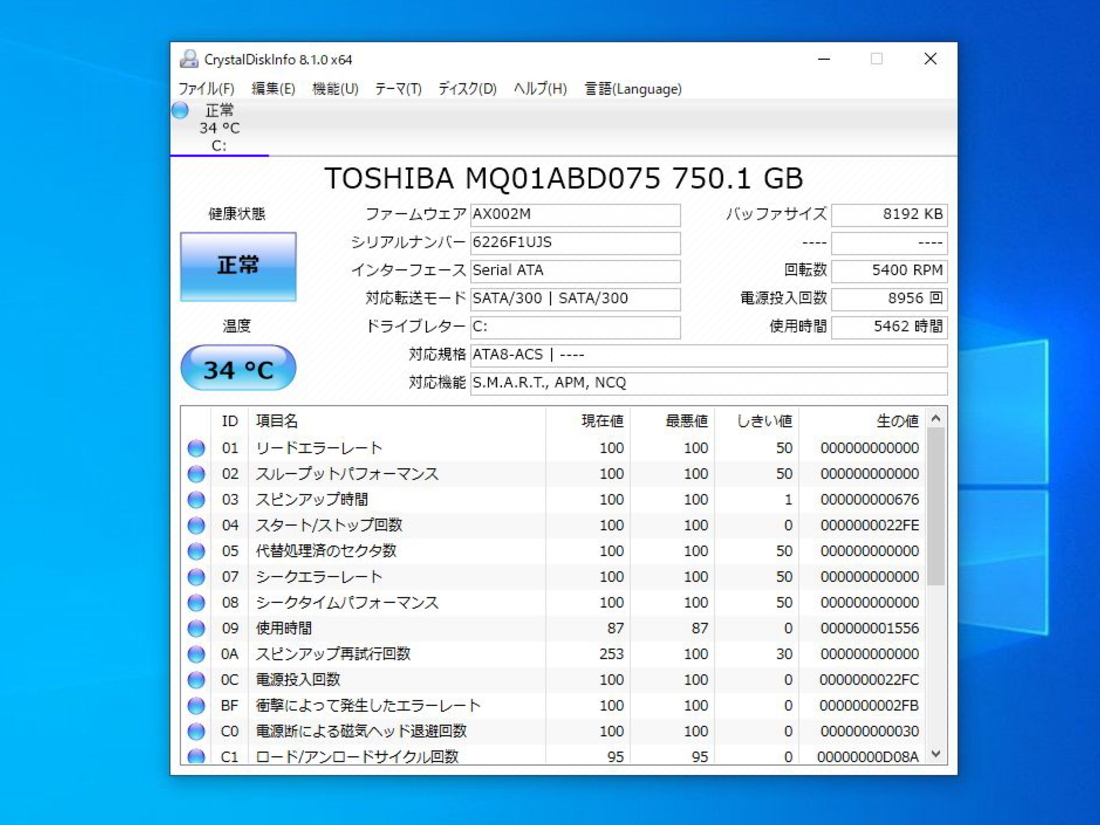This screenshot has height=825, width=1100.
Task: Click the power-on hours field 5462 時間
Action: (889, 327)
